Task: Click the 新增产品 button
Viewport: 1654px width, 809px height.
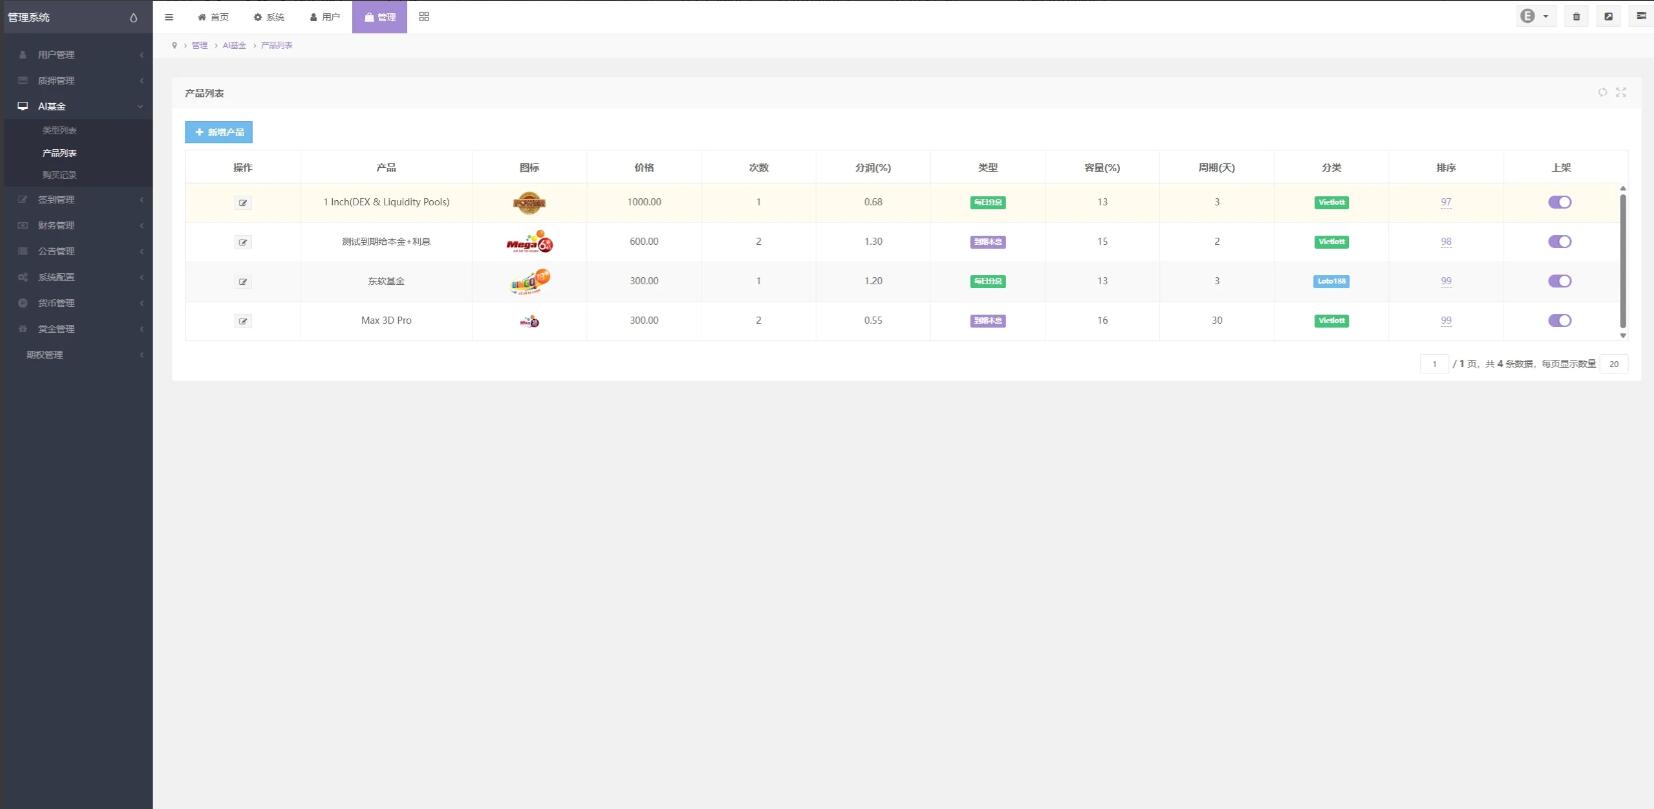Action: pyautogui.click(x=219, y=132)
